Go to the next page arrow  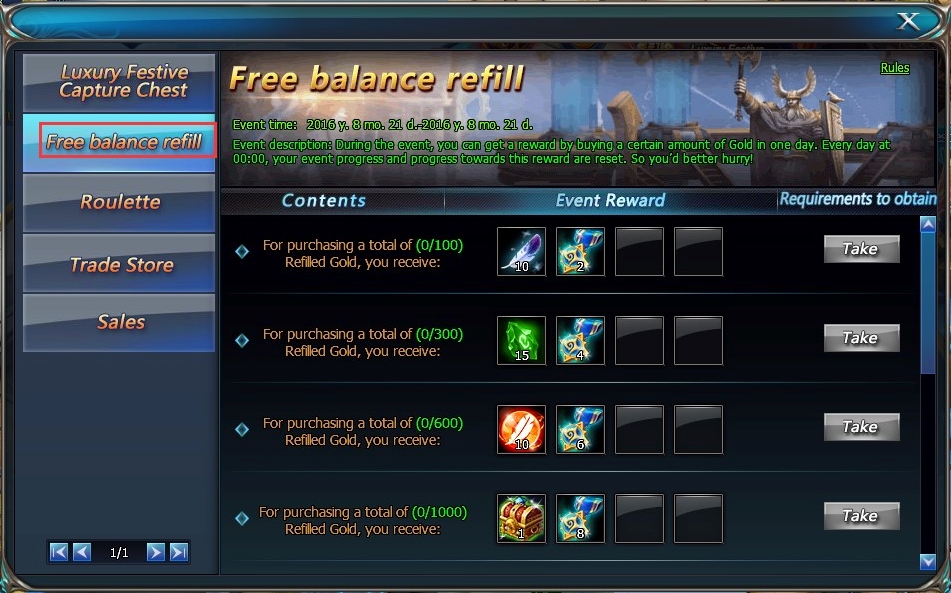click(155, 552)
